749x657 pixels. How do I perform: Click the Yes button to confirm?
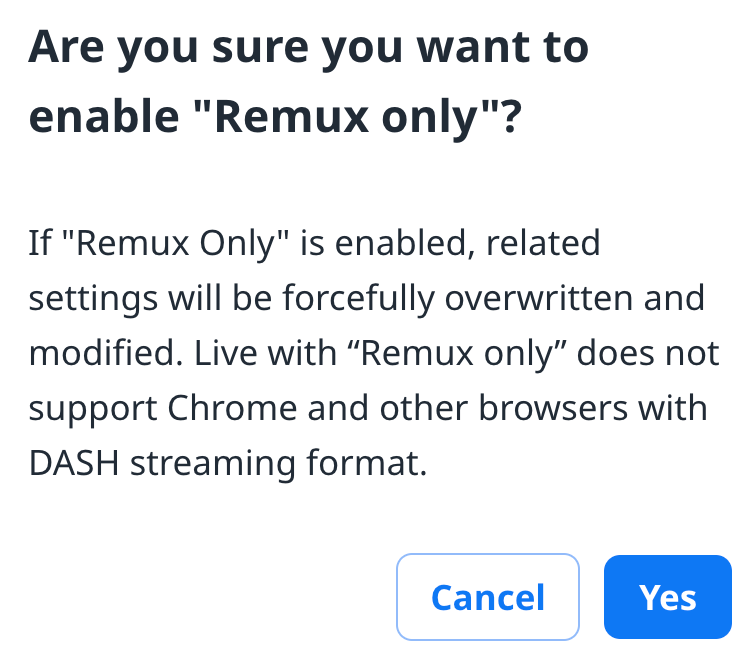[x=667, y=597]
